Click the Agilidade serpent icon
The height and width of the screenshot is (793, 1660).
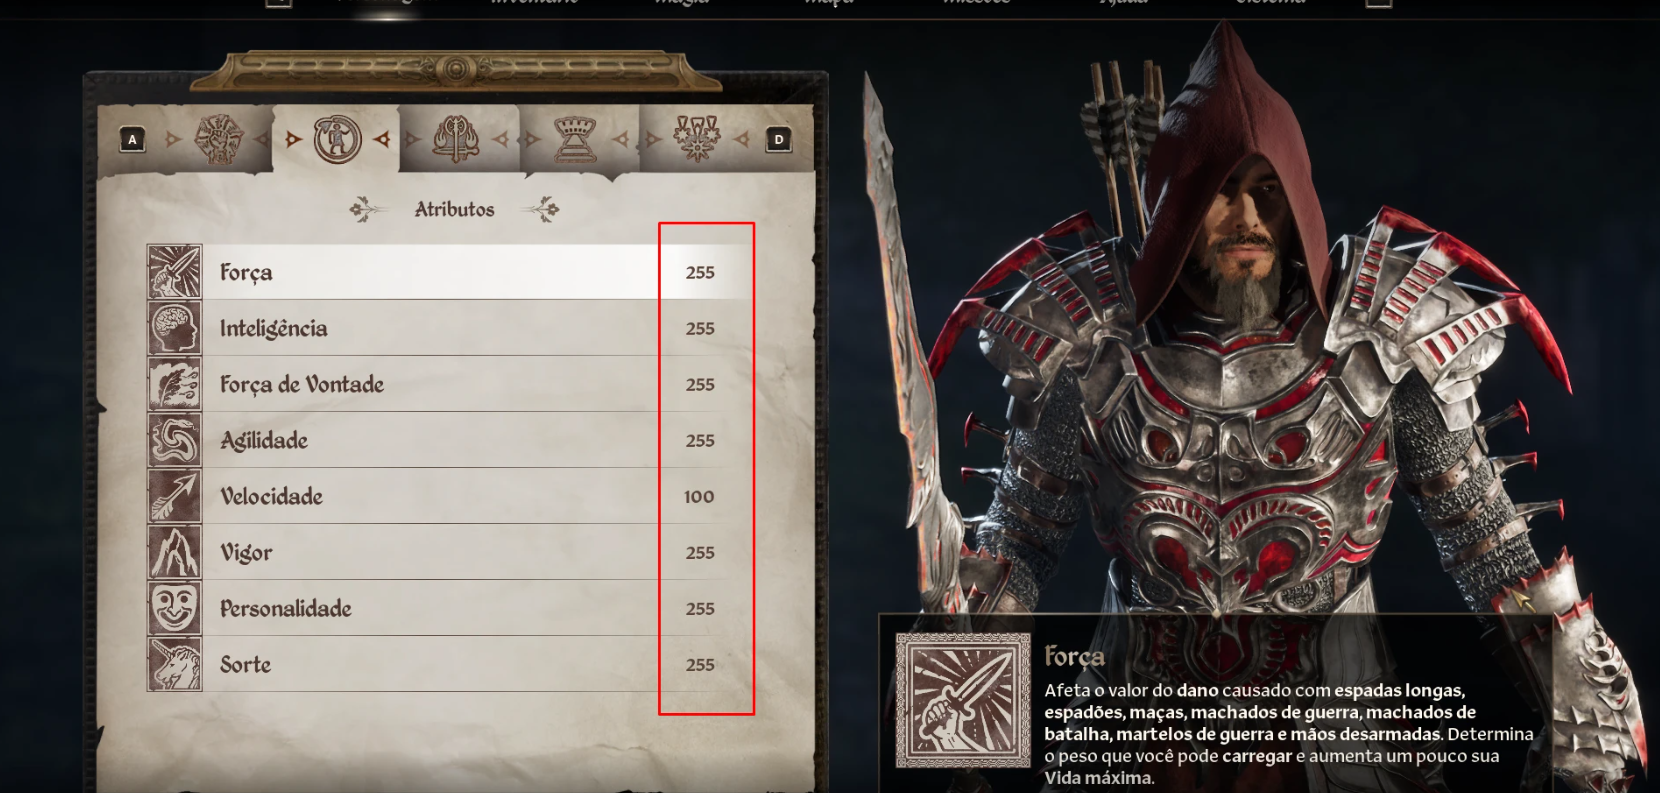point(175,440)
